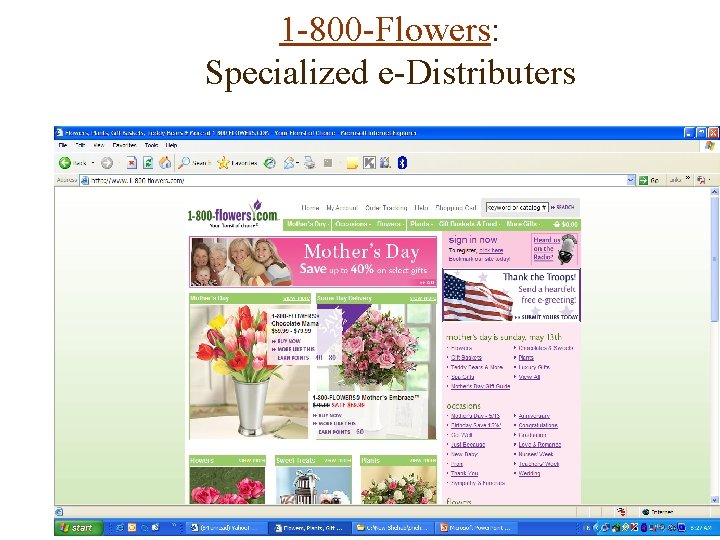Open the Mother's Day green nav tab

click(x=307, y=224)
